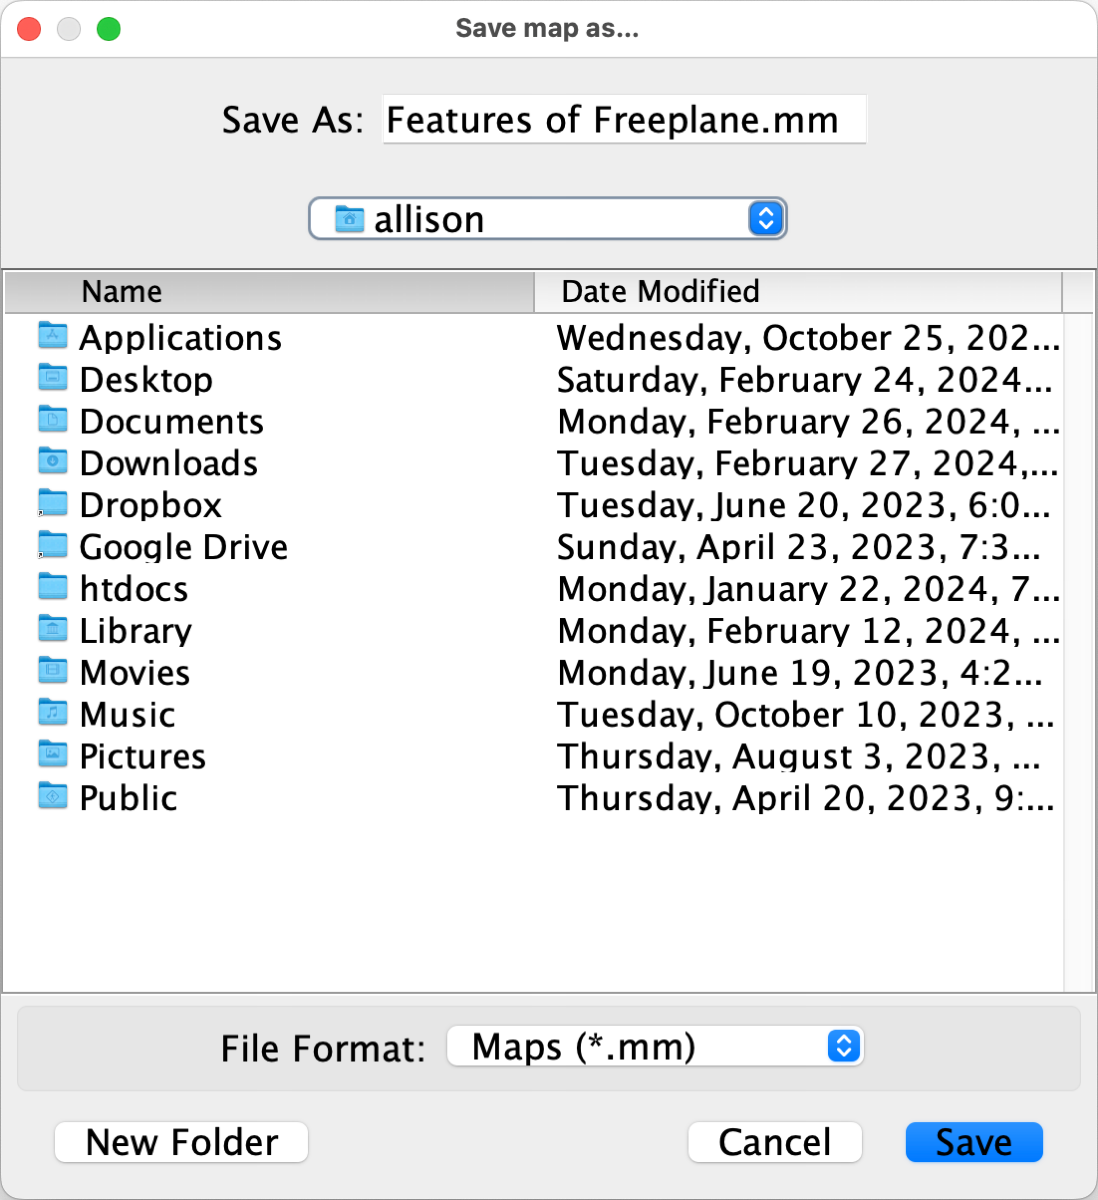The image size is (1098, 1200).
Task: Select the Downloads folder icon
Action: coord(53,462)
